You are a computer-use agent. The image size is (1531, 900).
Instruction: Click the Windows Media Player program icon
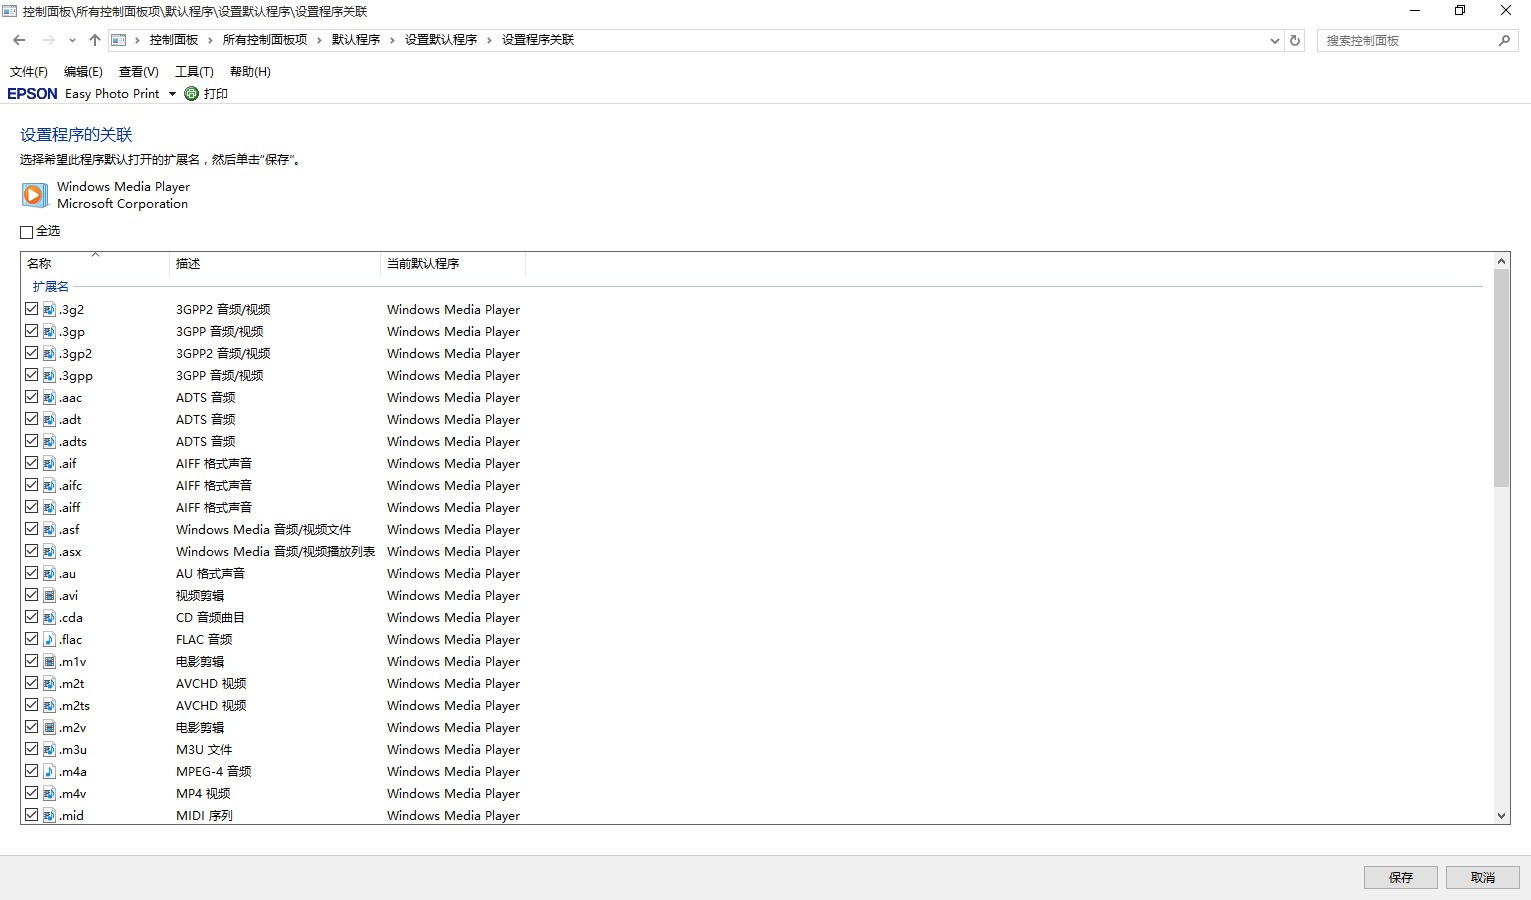point(34,195)
